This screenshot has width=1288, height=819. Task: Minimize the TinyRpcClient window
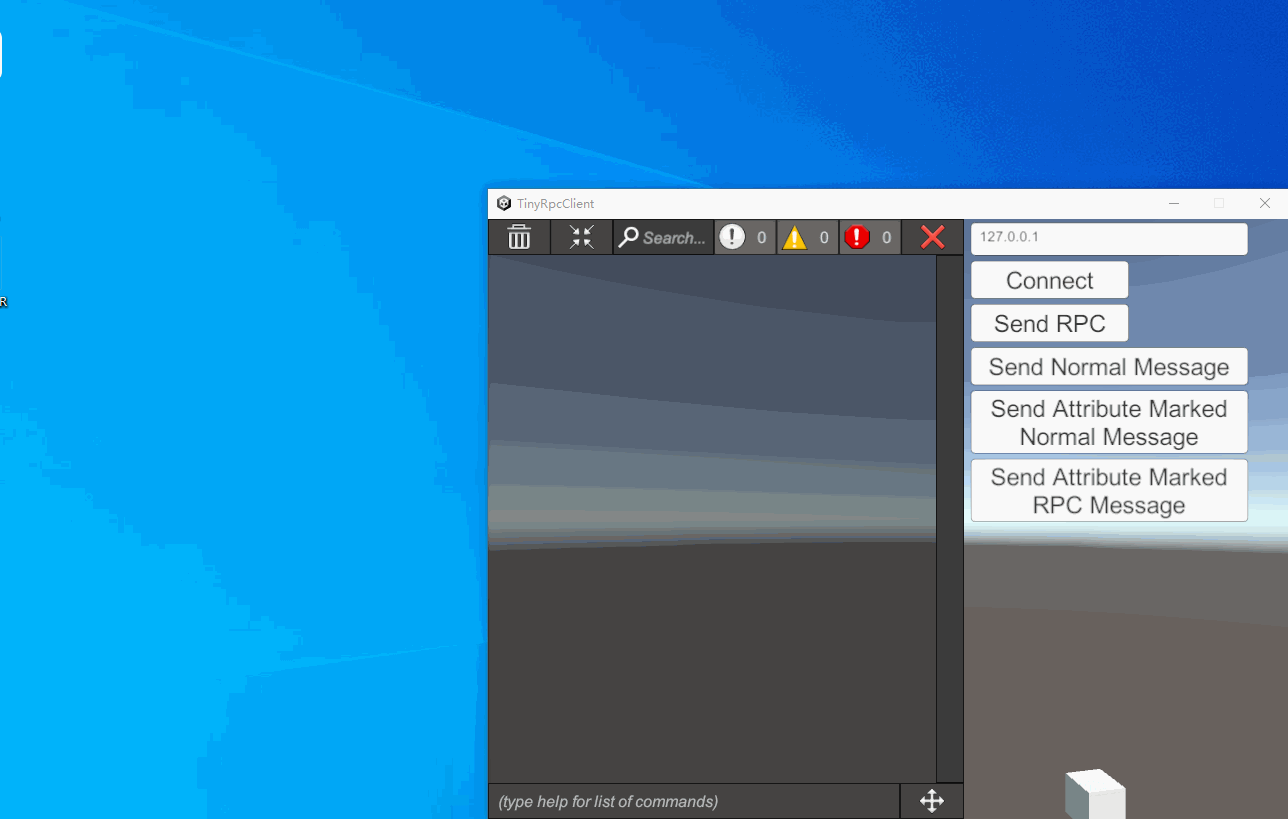(x=1174, y=203)
